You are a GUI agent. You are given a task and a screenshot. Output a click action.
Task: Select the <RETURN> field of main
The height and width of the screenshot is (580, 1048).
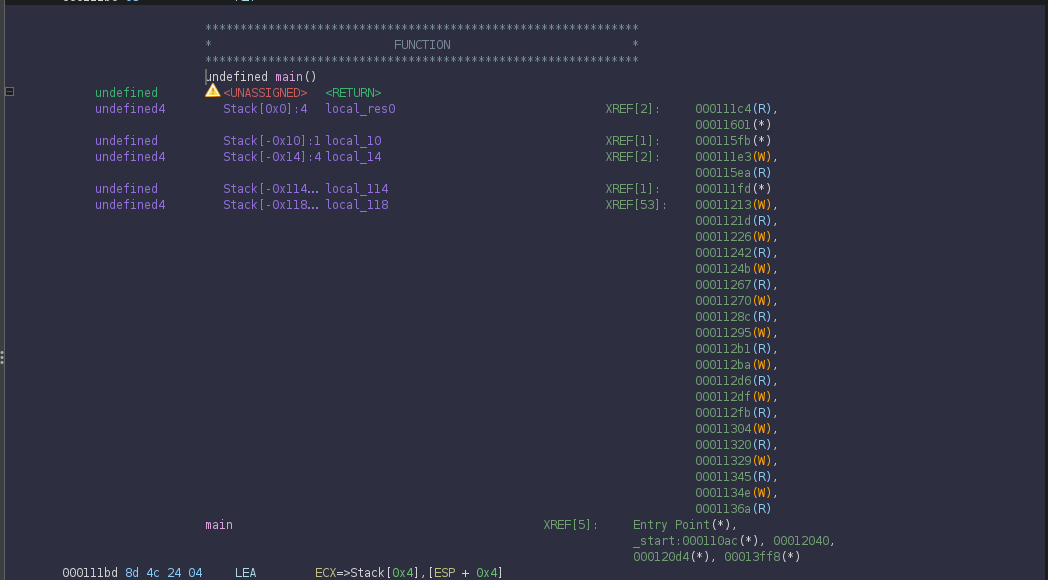click(x=353, y=93)
